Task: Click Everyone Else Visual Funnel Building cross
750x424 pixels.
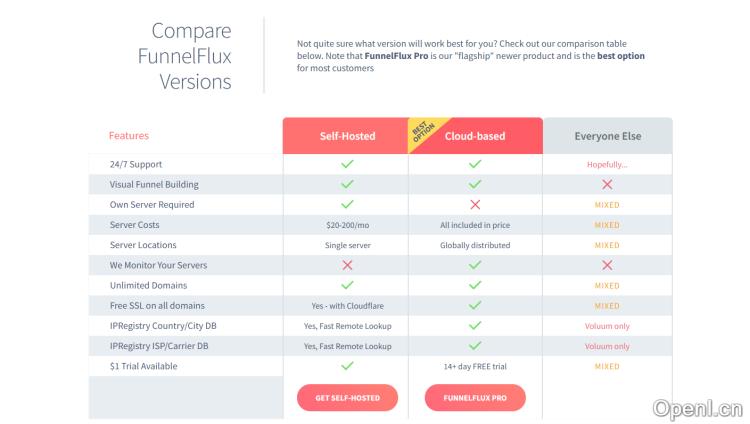Action: coord(607,184)
